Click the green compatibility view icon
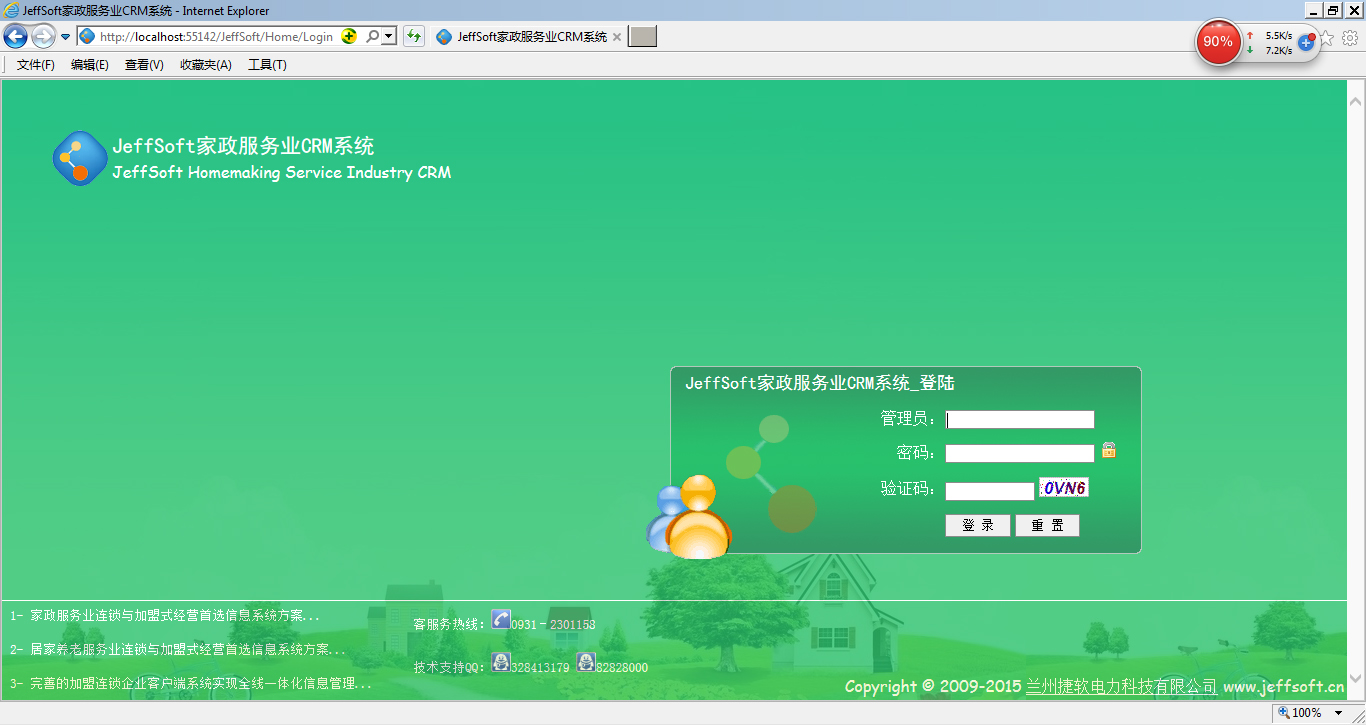 tap(349, 36)
